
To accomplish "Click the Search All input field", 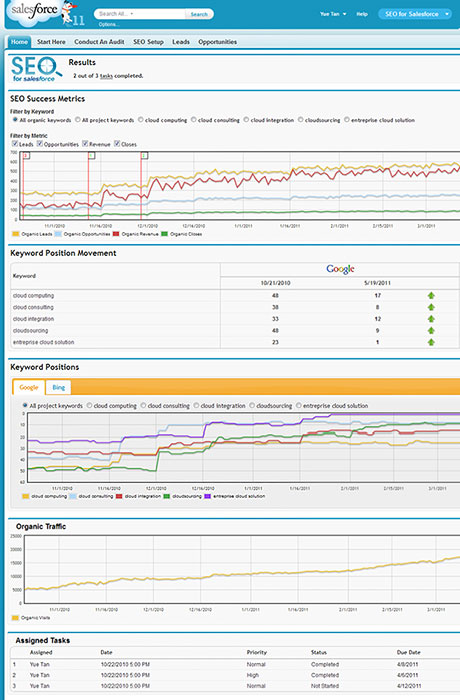I will click(140, 14).
